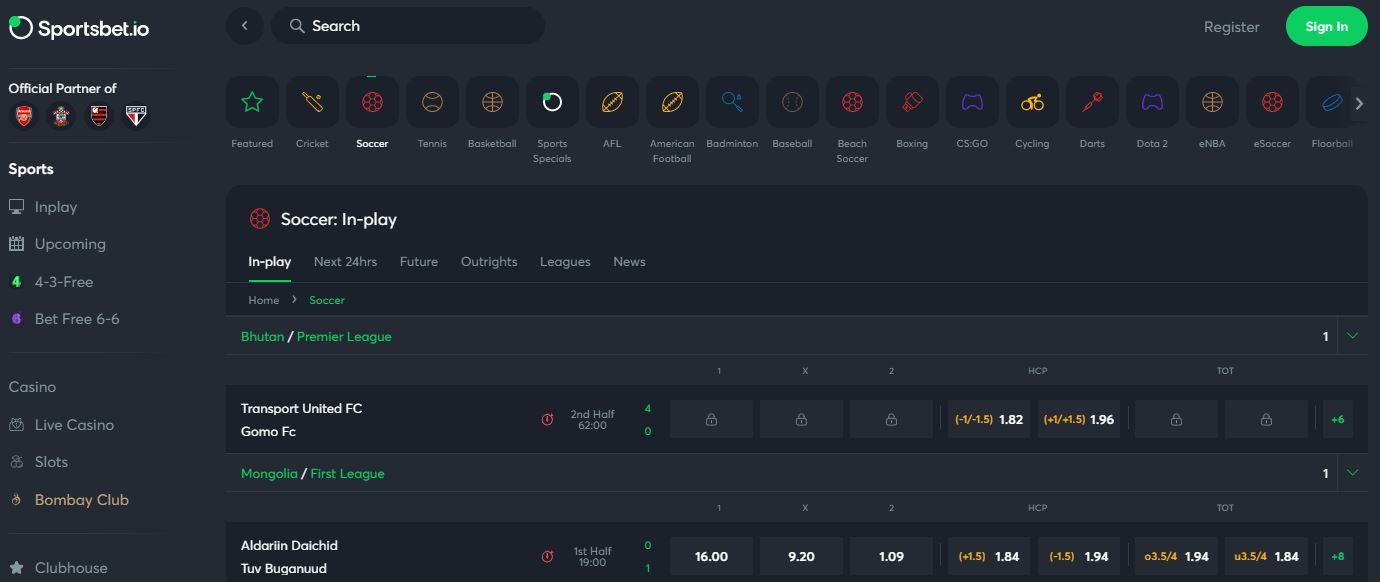
Task: Open the Featured sports star icon
Action: (x=252, y=102)
